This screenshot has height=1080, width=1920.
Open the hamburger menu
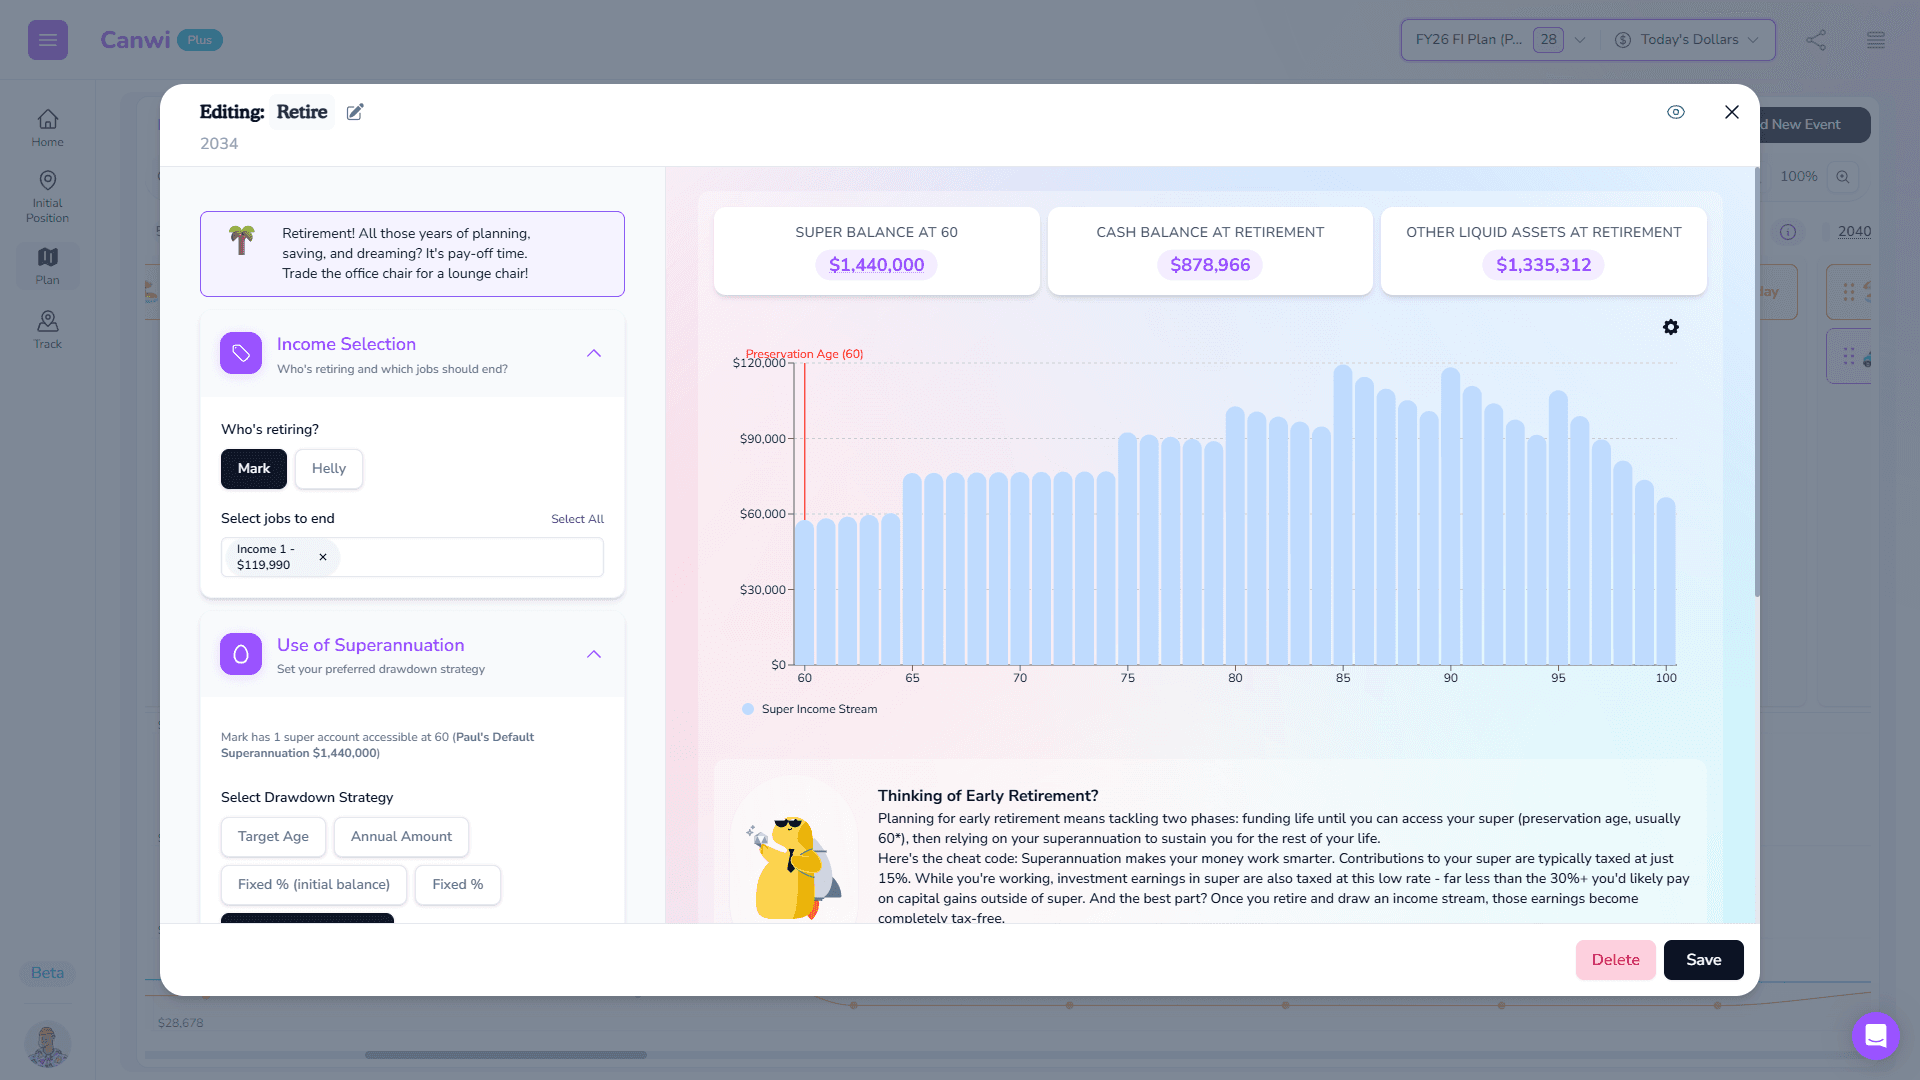tap(47, 40)
